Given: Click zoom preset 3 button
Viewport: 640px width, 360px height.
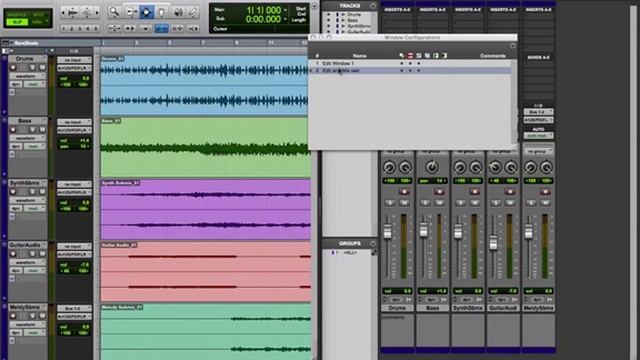Looking at the screenshot, I should (x=80, y=29).
